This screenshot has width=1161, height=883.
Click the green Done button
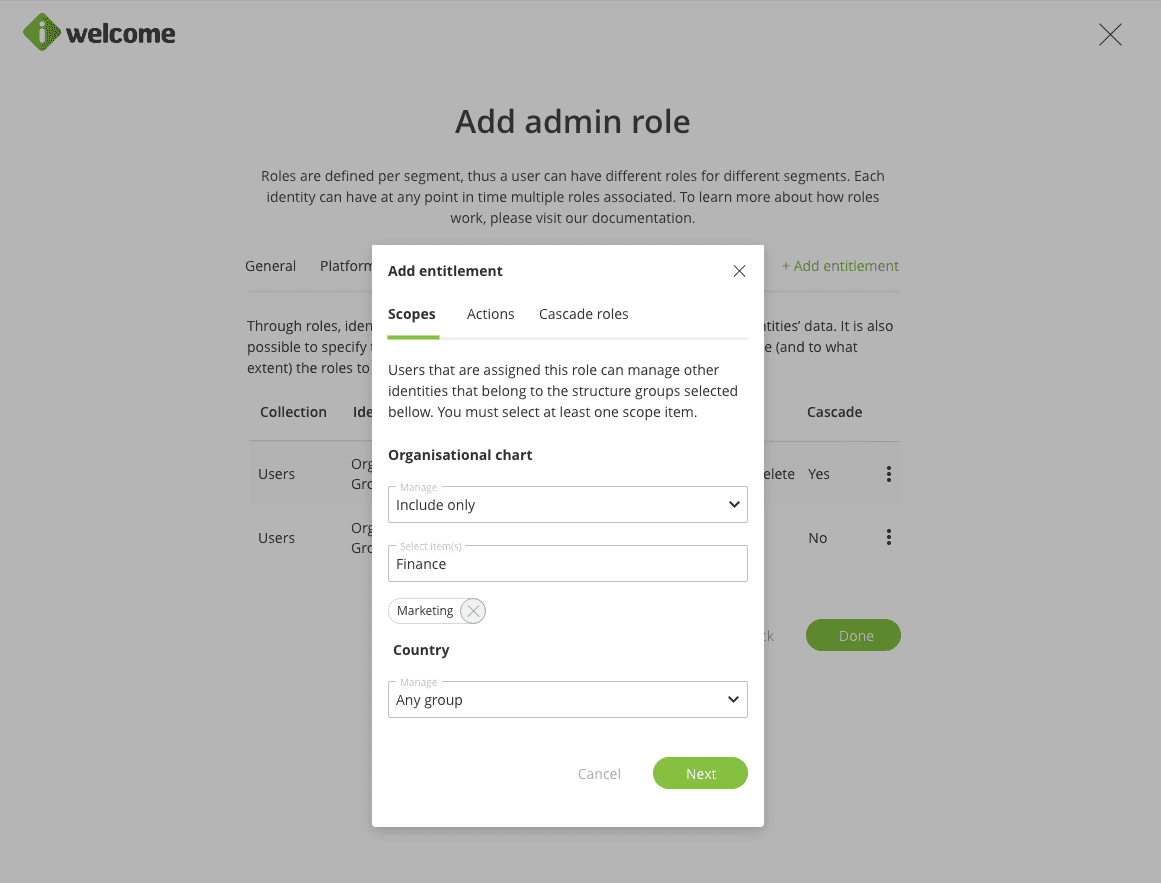[x=853, y=636]
